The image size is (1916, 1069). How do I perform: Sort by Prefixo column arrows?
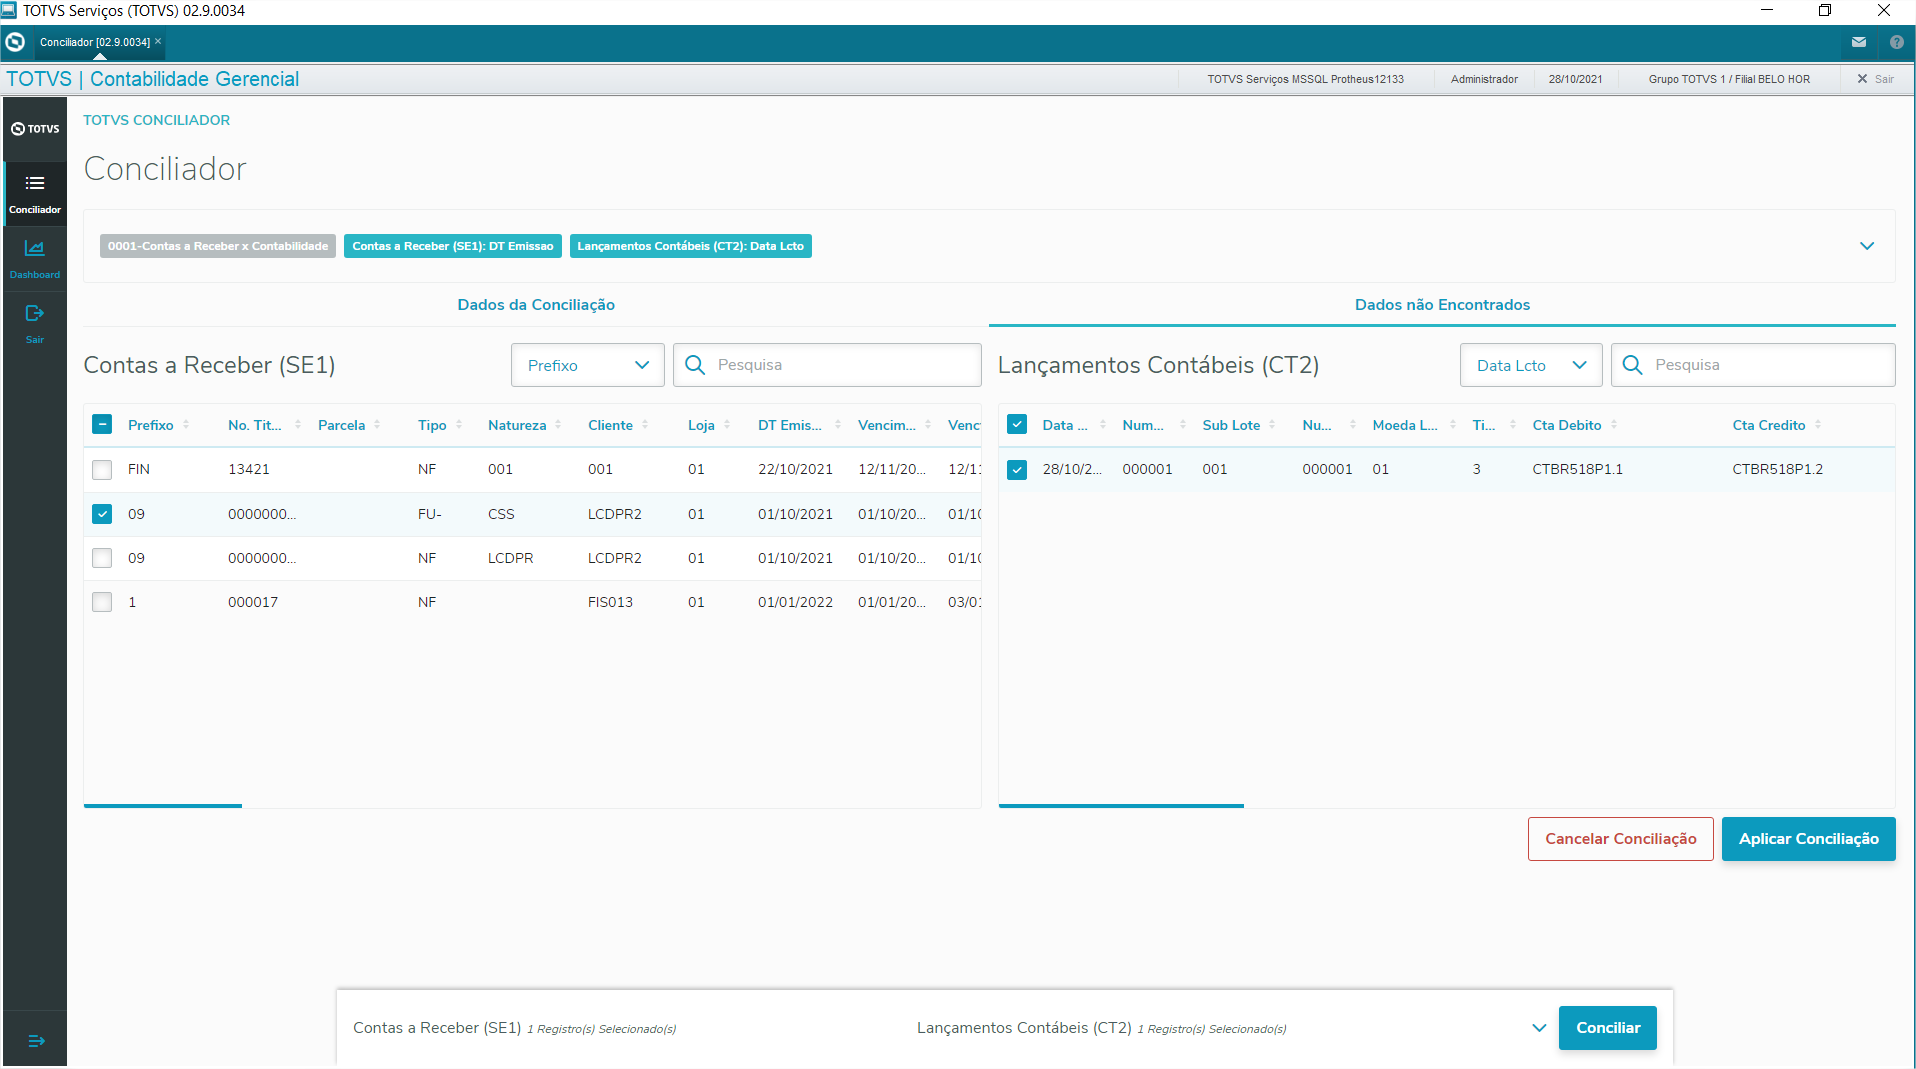pyautogui.click(x=186, y=425)
